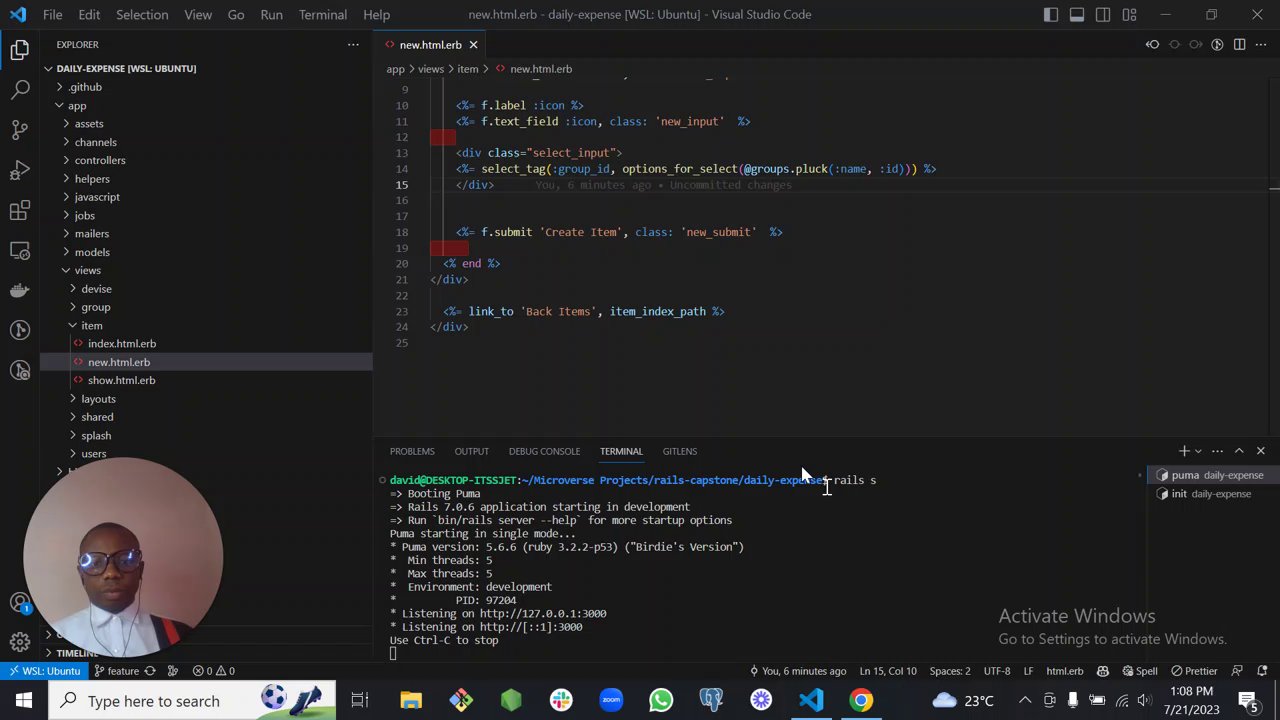Open the Selection menu
The image size is (1280, 720).
pos(142,15)
